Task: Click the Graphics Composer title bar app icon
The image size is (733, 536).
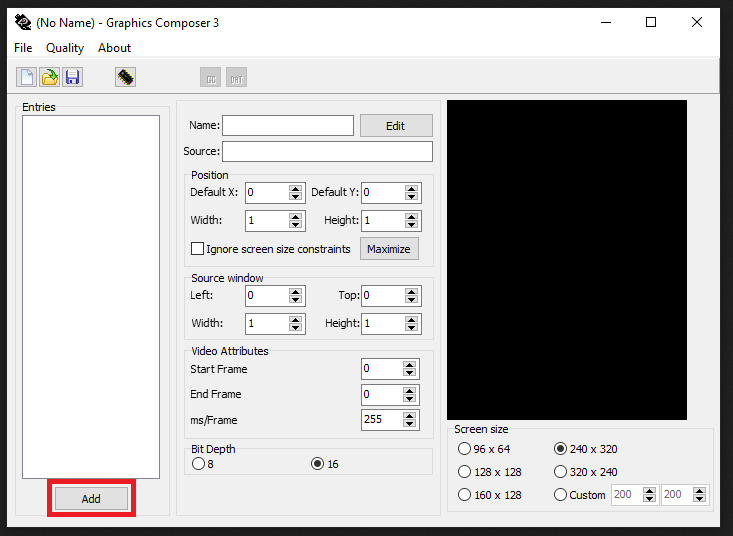Action: 23,22
